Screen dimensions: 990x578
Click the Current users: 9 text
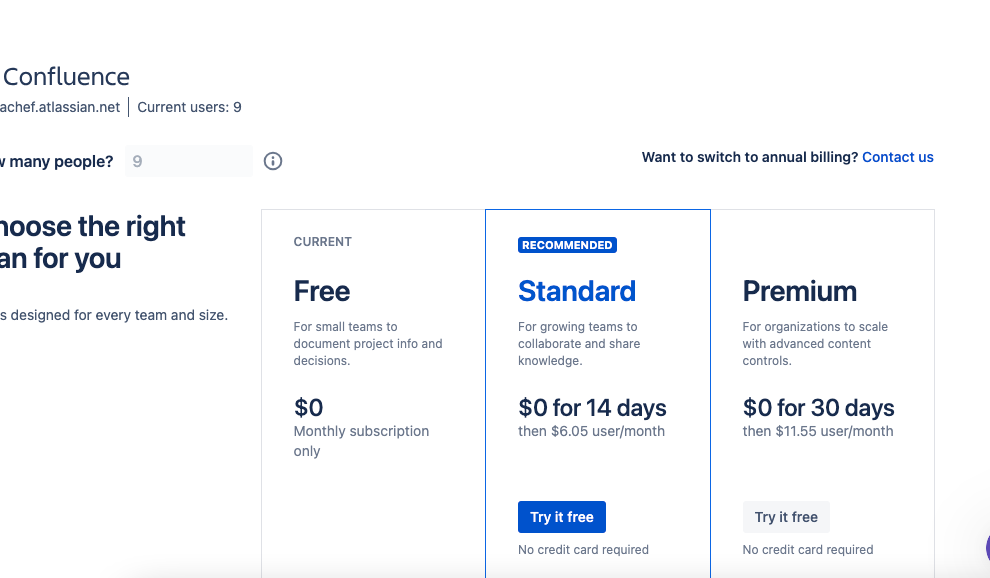[x=189, y=107]
